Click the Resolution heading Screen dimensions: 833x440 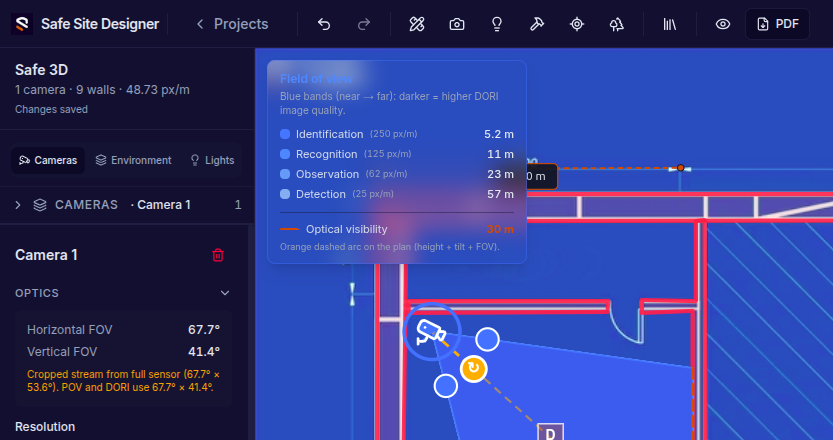tap(45, 427)
